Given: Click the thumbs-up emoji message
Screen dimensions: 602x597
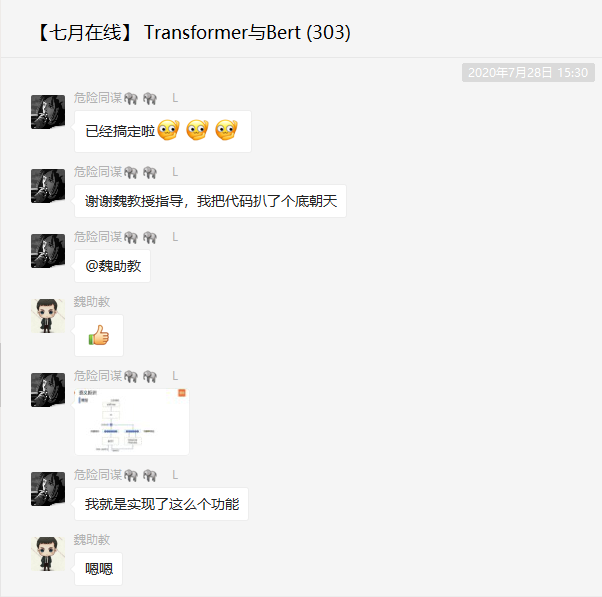Looking at the screenshot, I should [99, 336].
